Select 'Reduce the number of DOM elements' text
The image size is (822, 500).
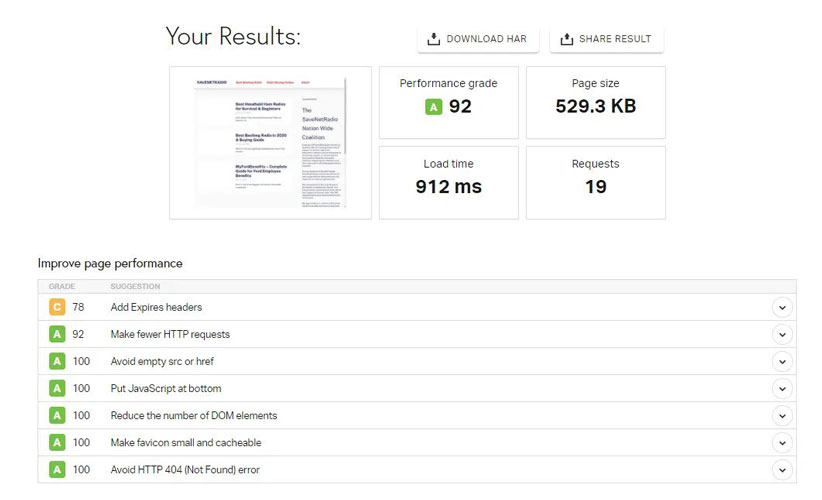[x=193, y=416]
